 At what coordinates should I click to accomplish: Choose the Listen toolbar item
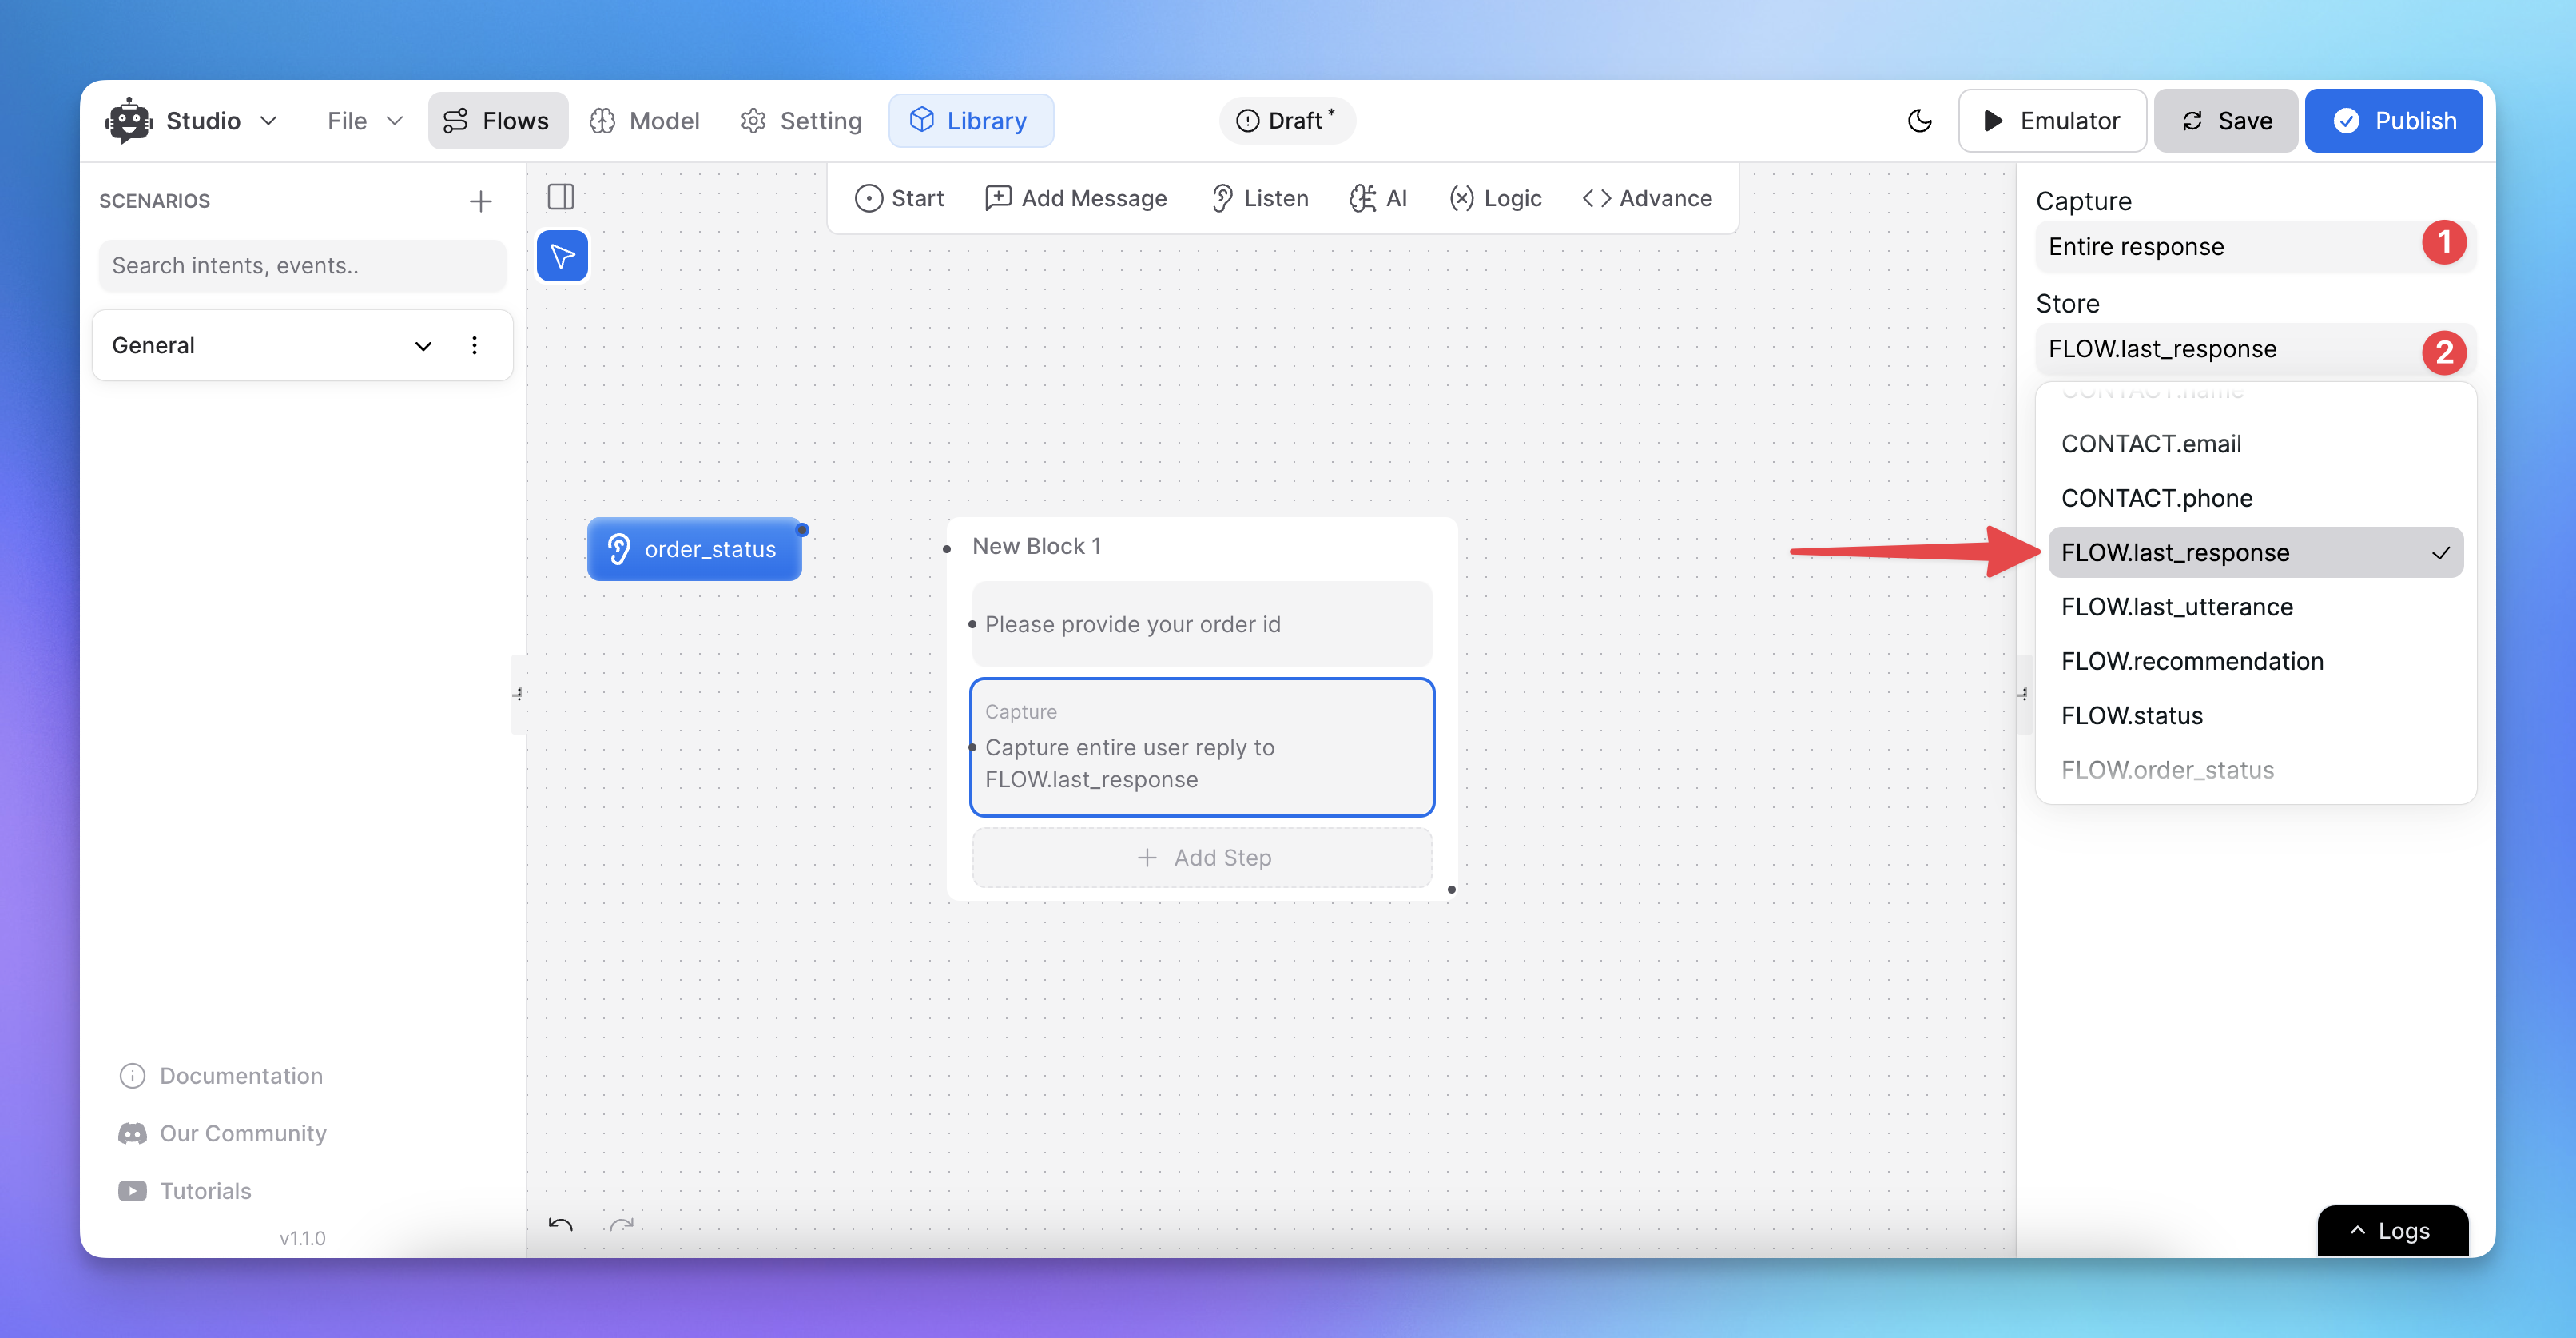(x=1260, y=198)
